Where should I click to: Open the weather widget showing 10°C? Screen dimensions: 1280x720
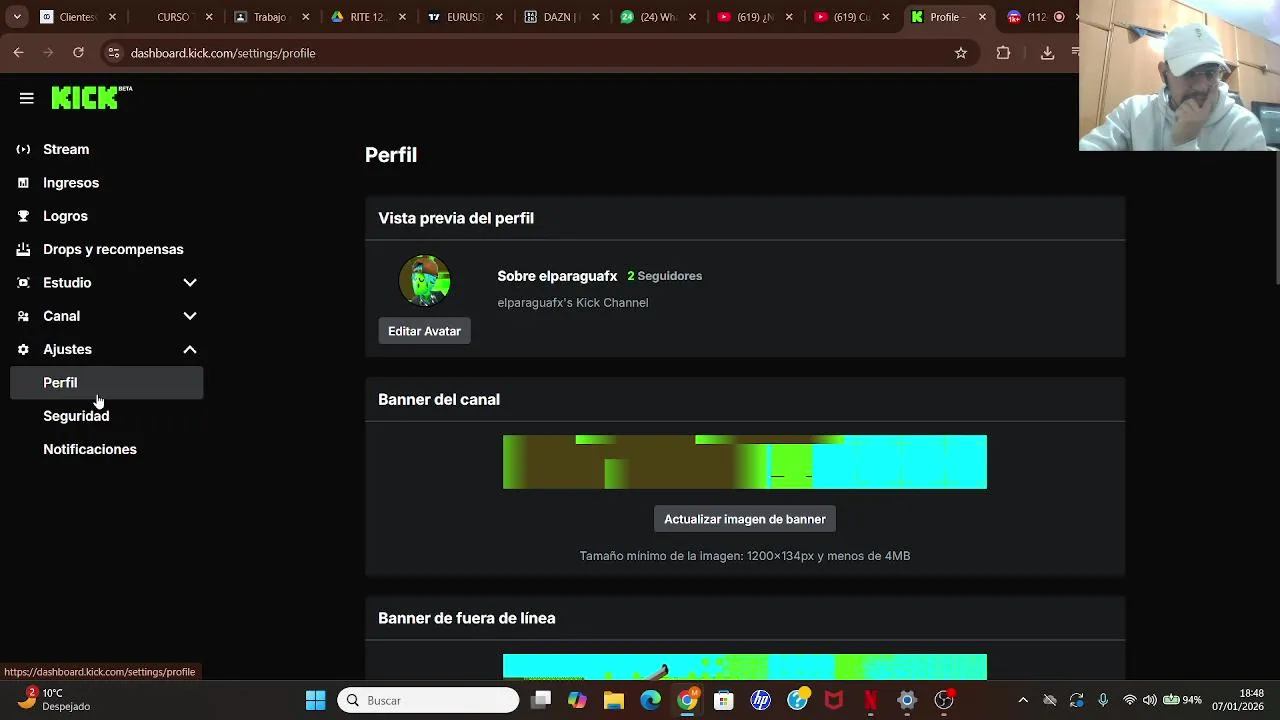55,699
